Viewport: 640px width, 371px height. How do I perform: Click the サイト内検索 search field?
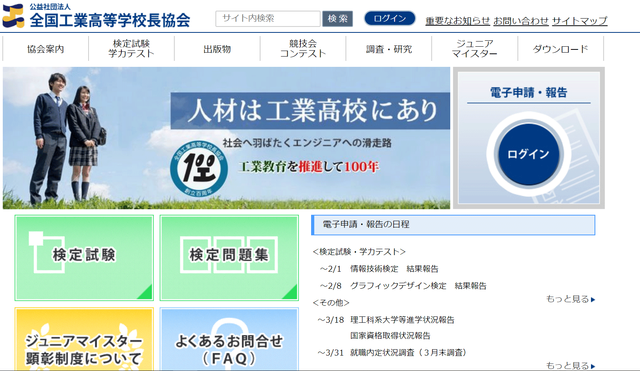[x=268, y=19]
